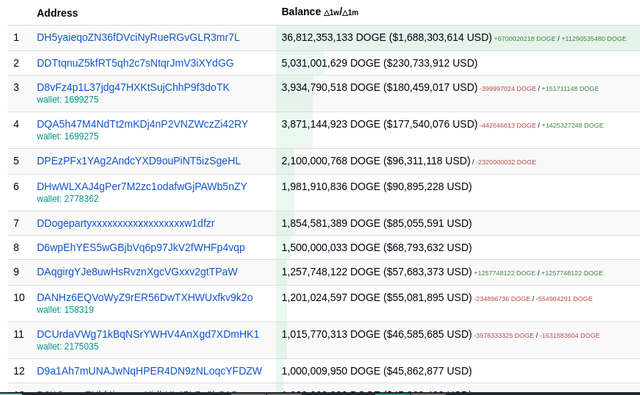Click weekly change -3976333325 DOGE
This screenshot has width=640, height=395.
click(504, 335)
